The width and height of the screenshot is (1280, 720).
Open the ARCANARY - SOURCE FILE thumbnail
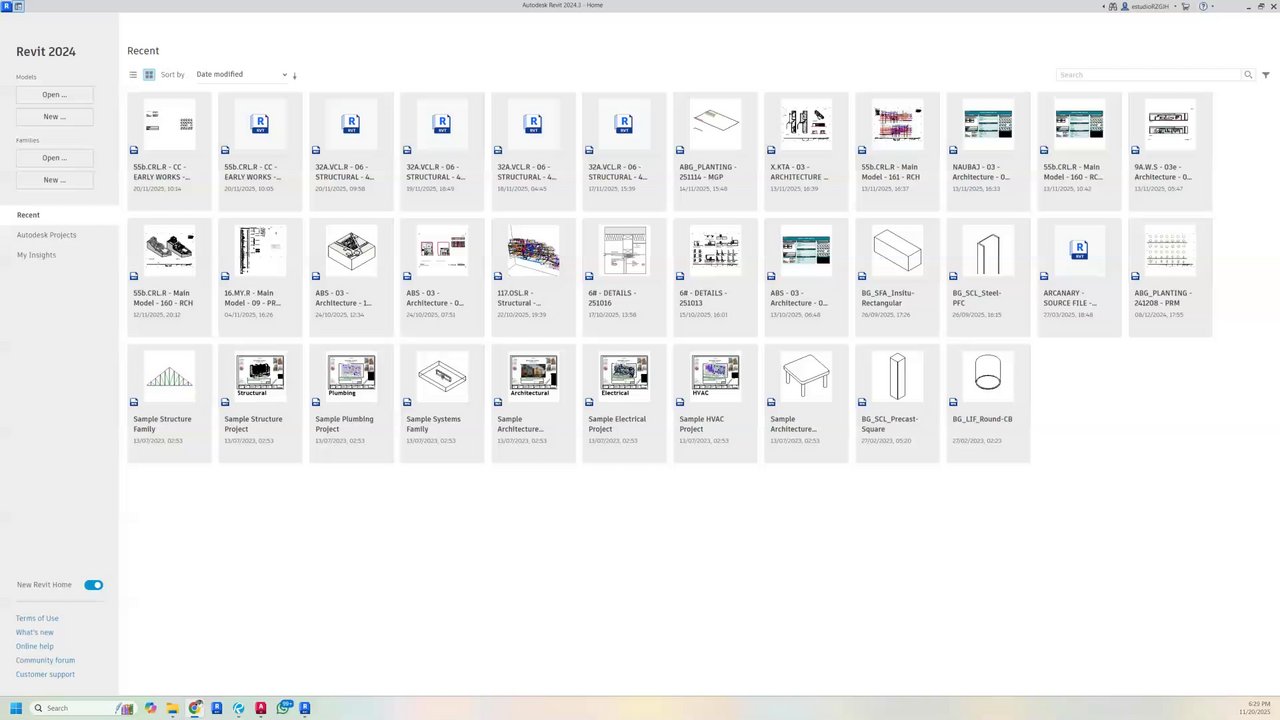point(1079,250)
